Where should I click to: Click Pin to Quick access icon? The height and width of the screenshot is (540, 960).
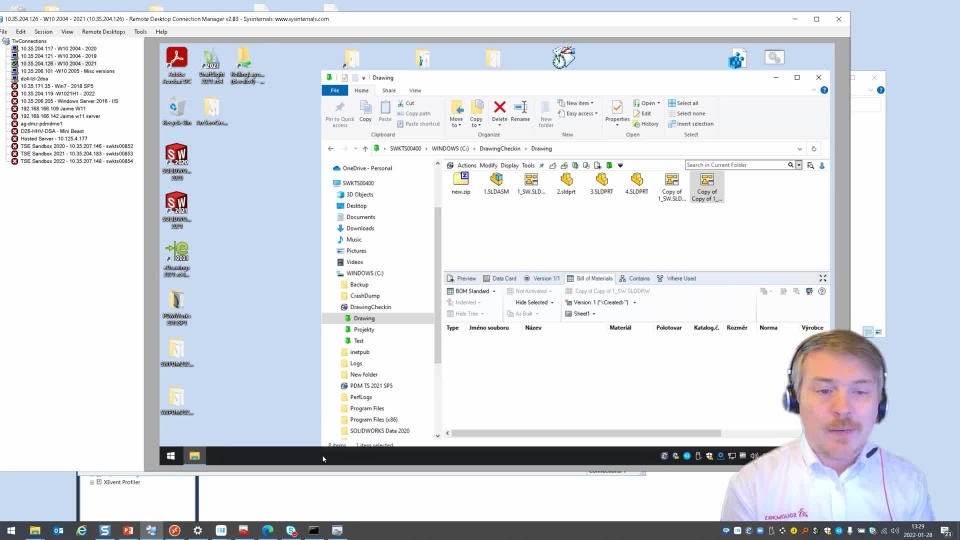[339, 108]
